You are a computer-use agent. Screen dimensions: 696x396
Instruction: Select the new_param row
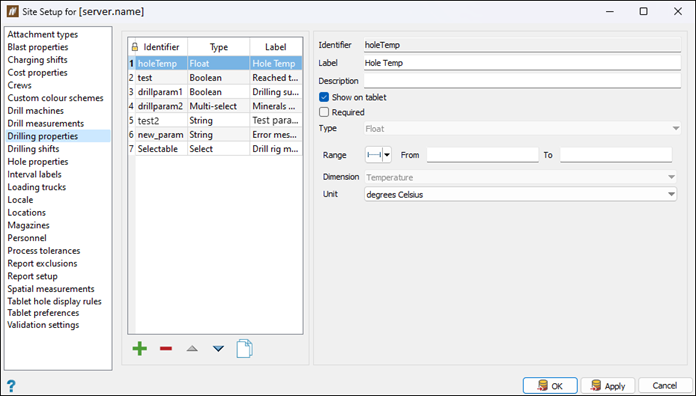point(215,135)
